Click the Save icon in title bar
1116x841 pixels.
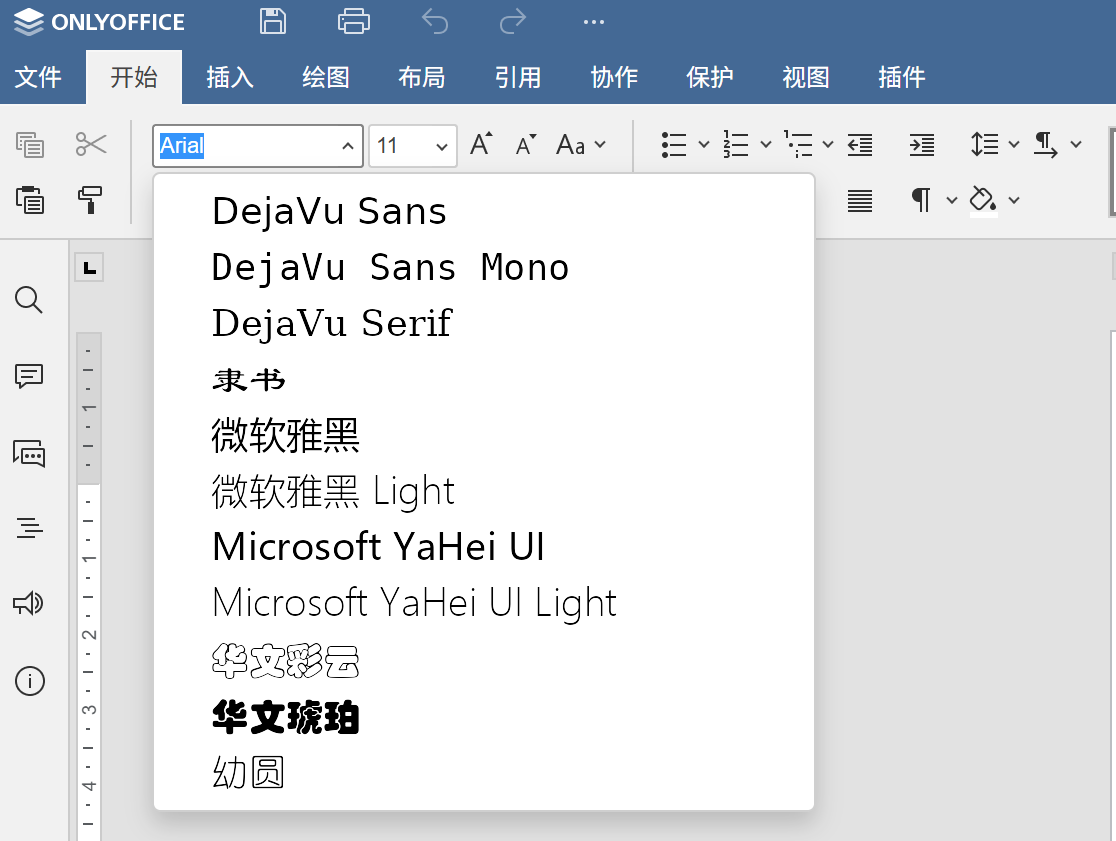click(272, 21)
